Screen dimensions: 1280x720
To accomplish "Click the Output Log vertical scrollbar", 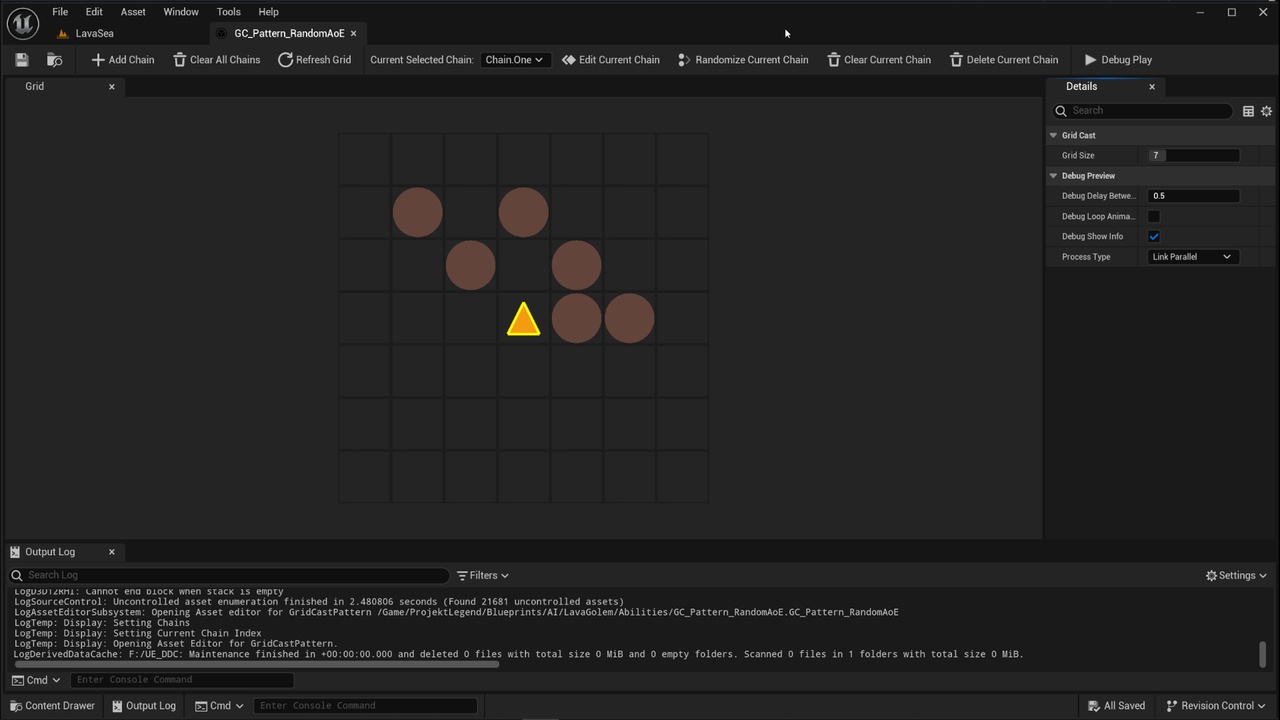I will click(x=1262, y=654).
